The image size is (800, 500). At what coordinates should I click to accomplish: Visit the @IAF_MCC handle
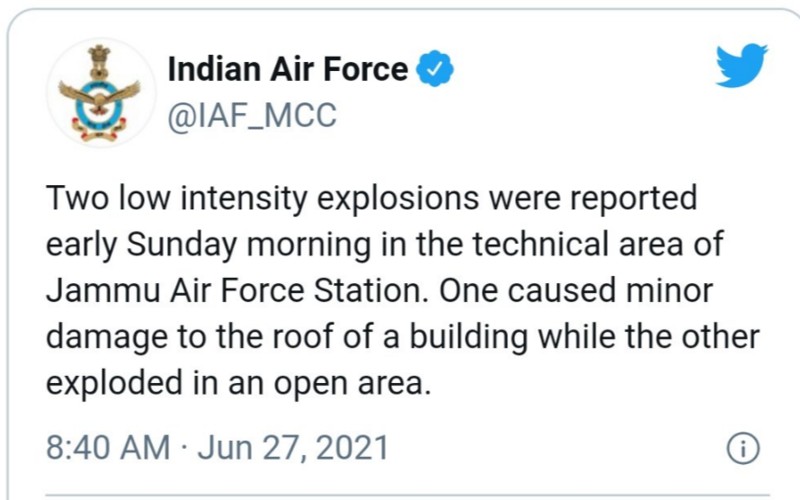click(x=252, y=115)
